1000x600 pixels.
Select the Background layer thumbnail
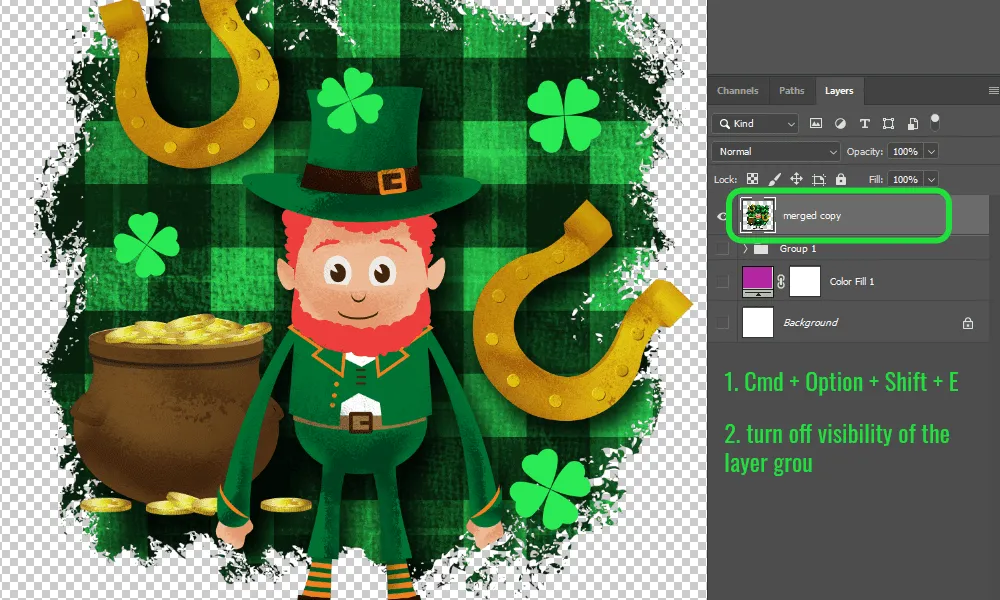(x=758, y=322)
